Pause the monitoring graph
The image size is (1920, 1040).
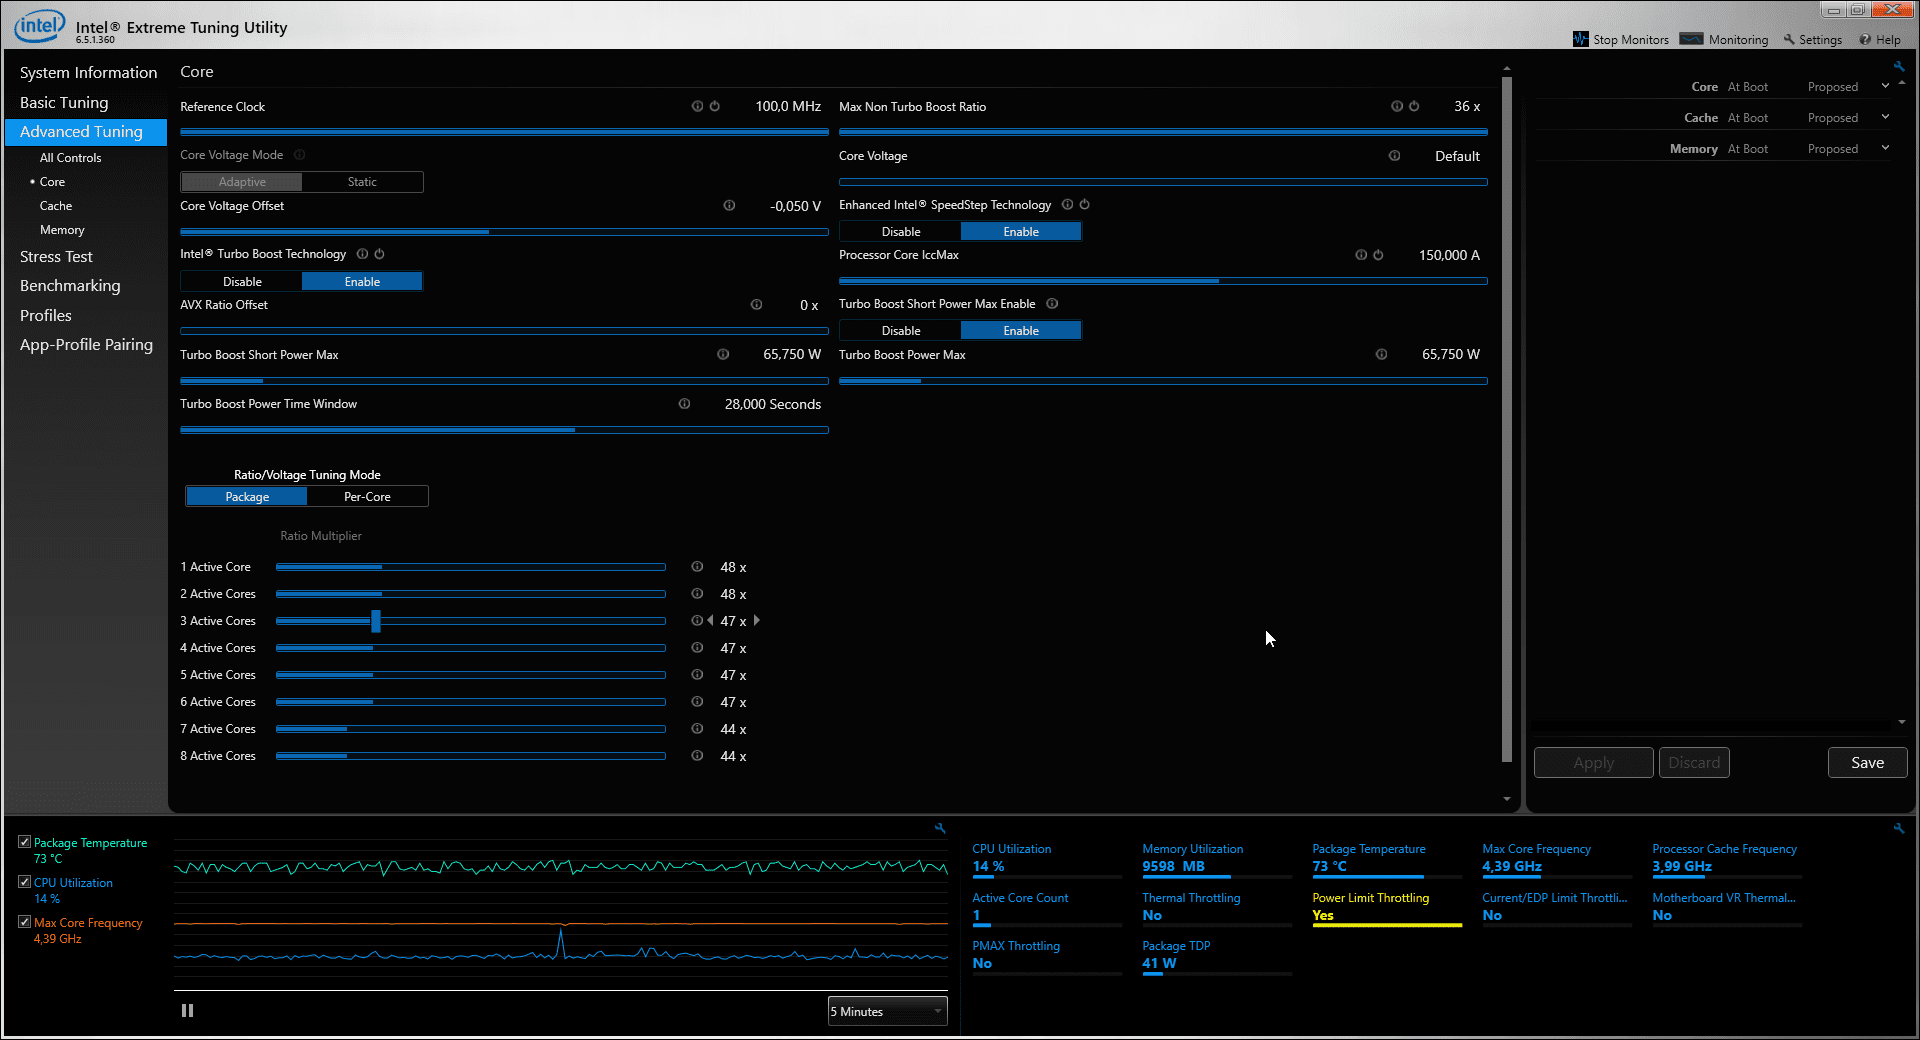[187, 1011]
